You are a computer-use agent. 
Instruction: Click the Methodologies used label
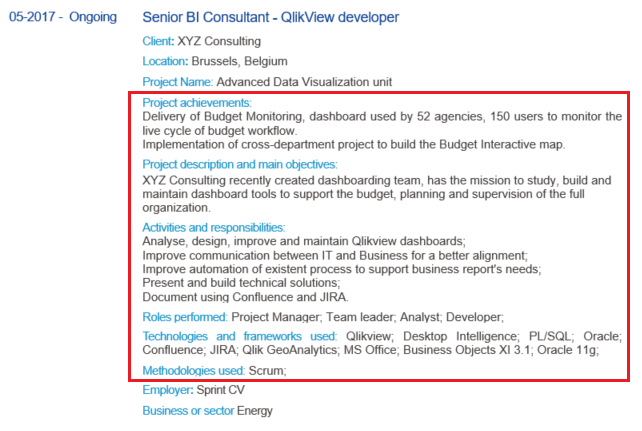(194, 370)
